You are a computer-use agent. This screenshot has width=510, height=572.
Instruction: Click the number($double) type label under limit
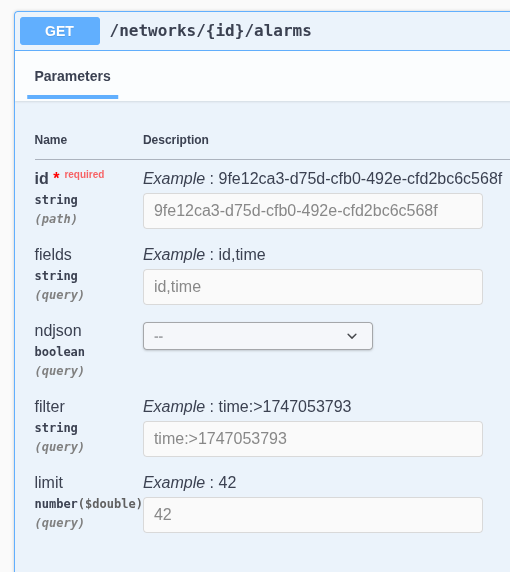[x=88, y=503]
